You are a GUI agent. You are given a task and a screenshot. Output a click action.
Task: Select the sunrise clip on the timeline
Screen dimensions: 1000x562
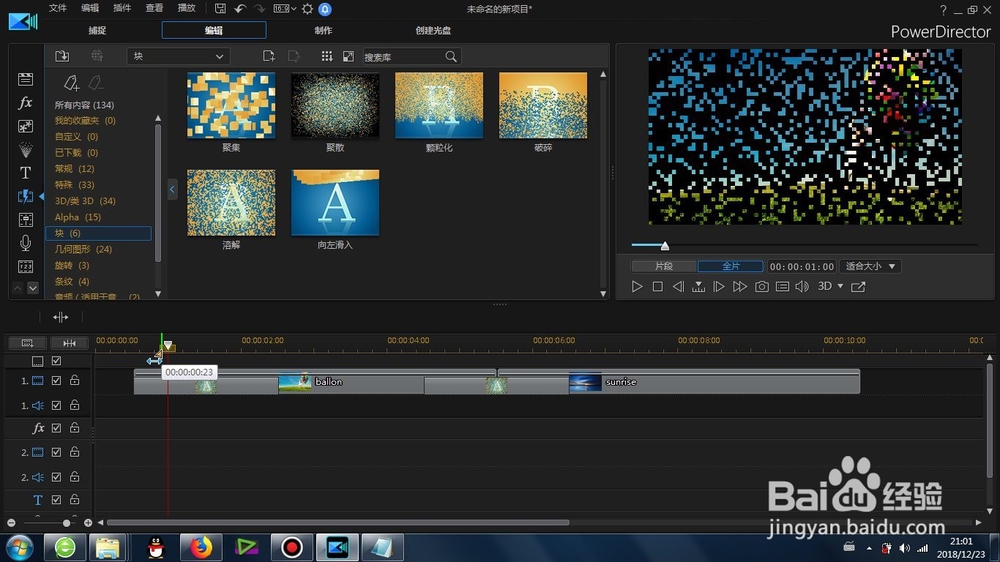(714, 382)
